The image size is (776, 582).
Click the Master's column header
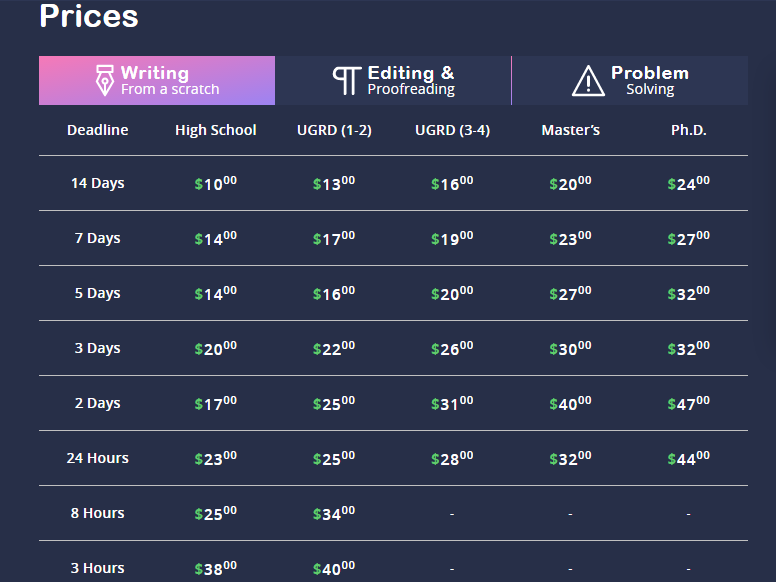pos(571,130)
